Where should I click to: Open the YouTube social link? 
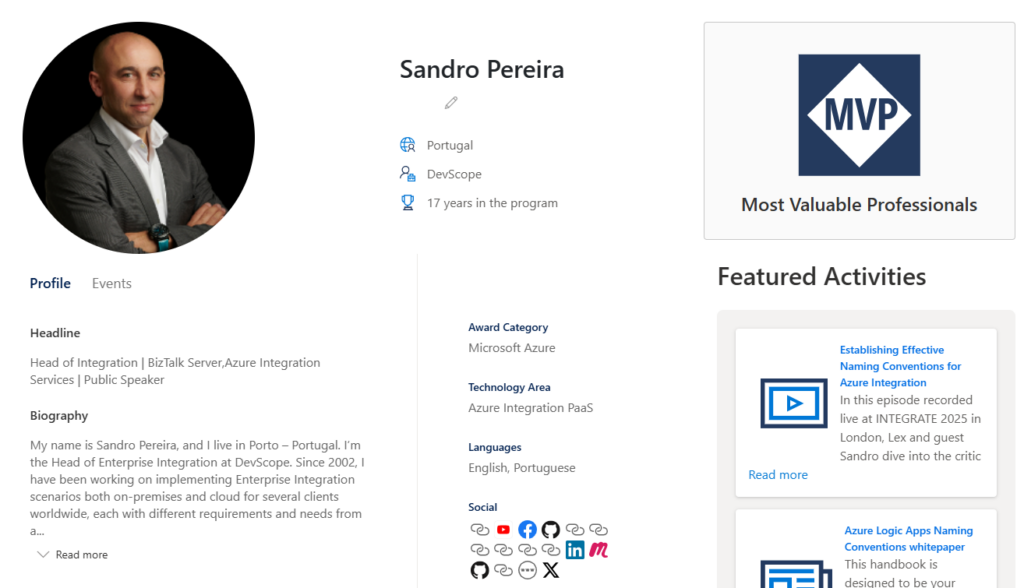503,529
